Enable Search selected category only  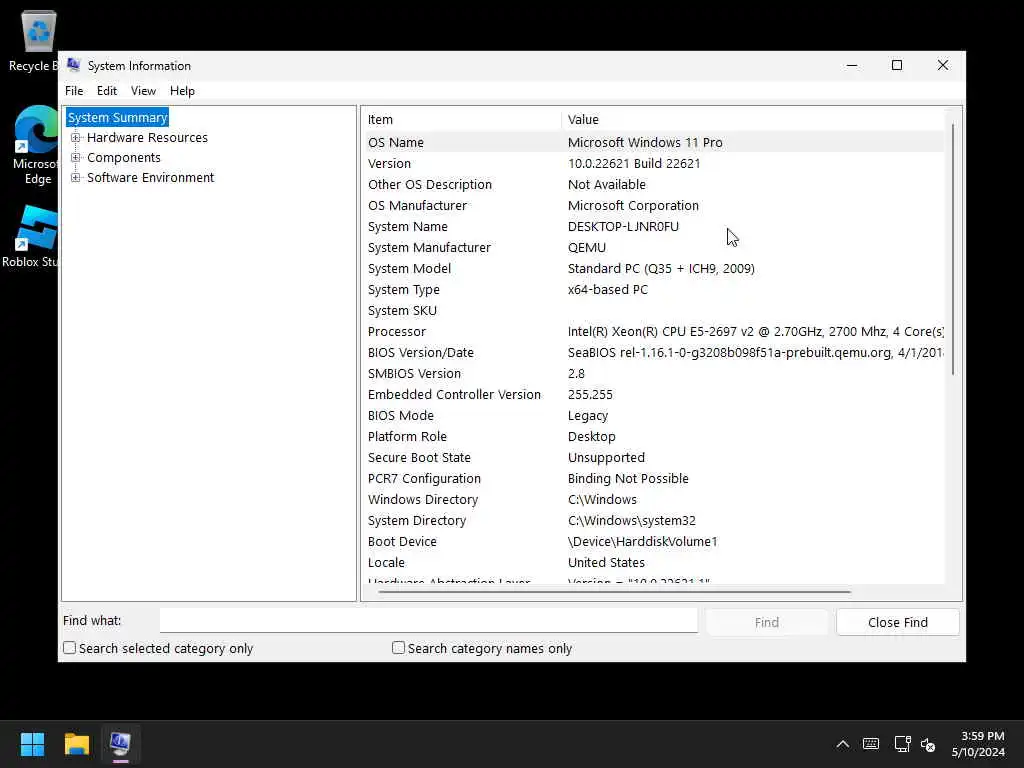tap(69, 648)
